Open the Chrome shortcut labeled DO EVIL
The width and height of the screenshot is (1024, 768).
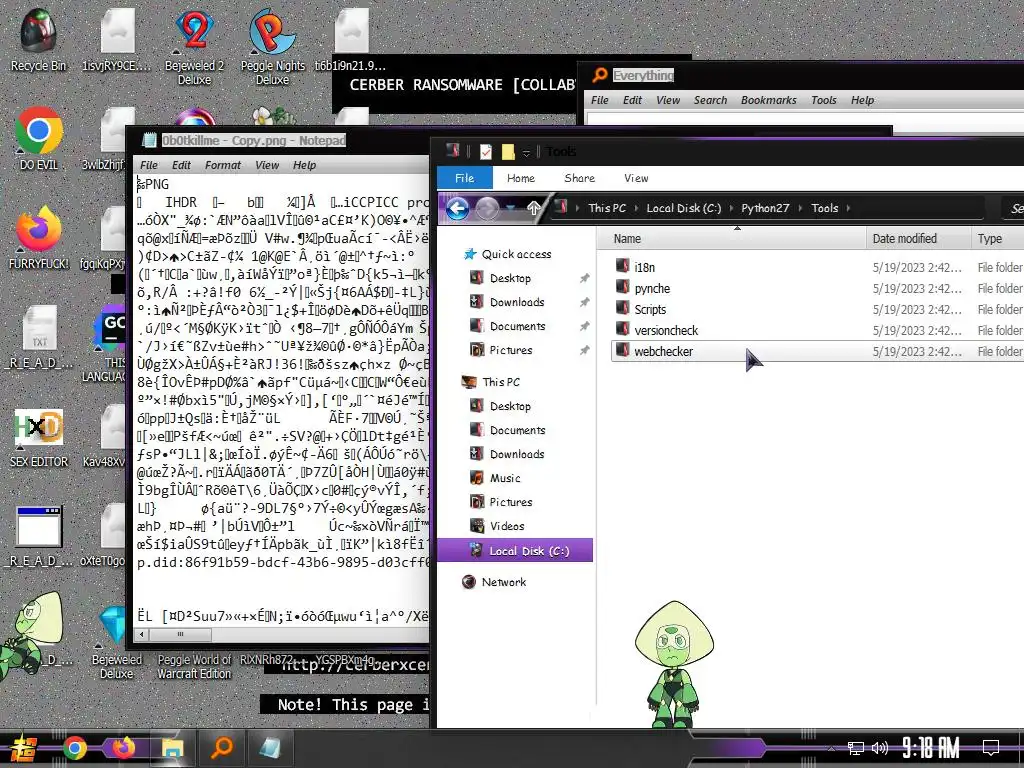[39, 138]
